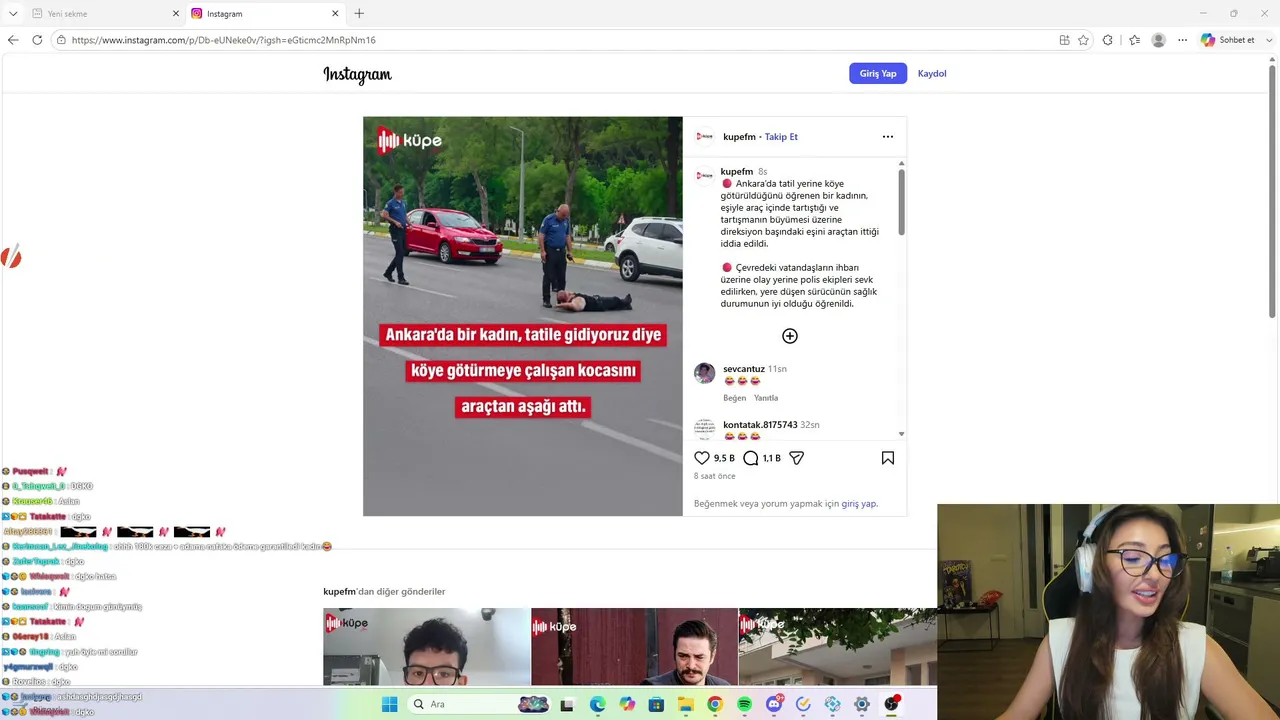Open the sevcantuz commenter username
The height and width of the screenshot is (720, 1280).
[744, 369]
